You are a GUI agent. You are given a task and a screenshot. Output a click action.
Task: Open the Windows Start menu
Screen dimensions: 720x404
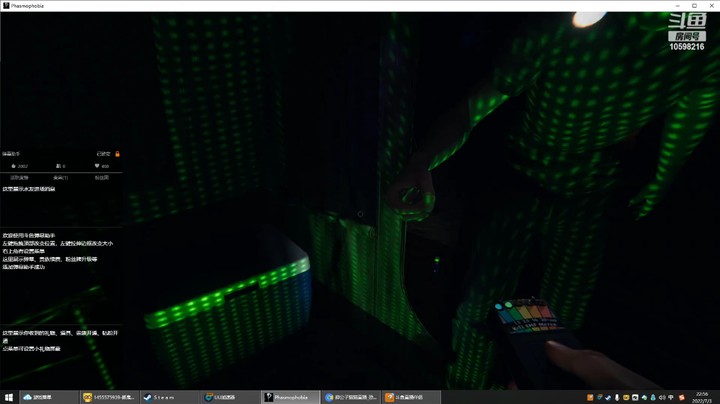tap(8, 397)
